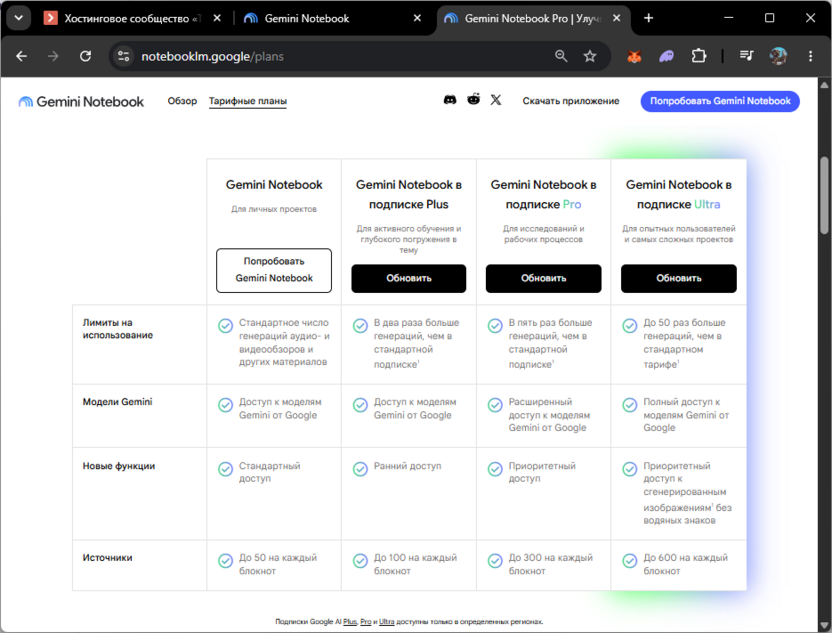Image resolution: width=832 pixels, height=633 pixels.
Task: Click the Для личных проектов subtitle
Action: point(274,209)
